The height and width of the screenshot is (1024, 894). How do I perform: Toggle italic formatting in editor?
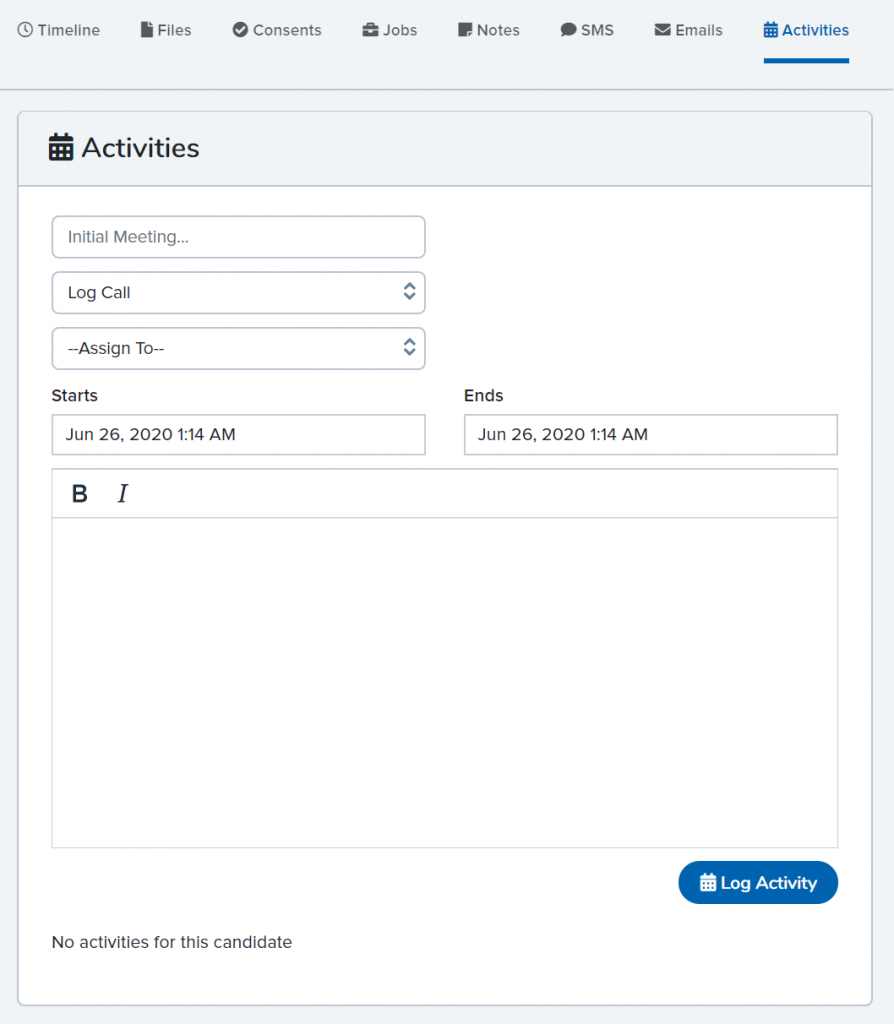click(x=123, y=494)
